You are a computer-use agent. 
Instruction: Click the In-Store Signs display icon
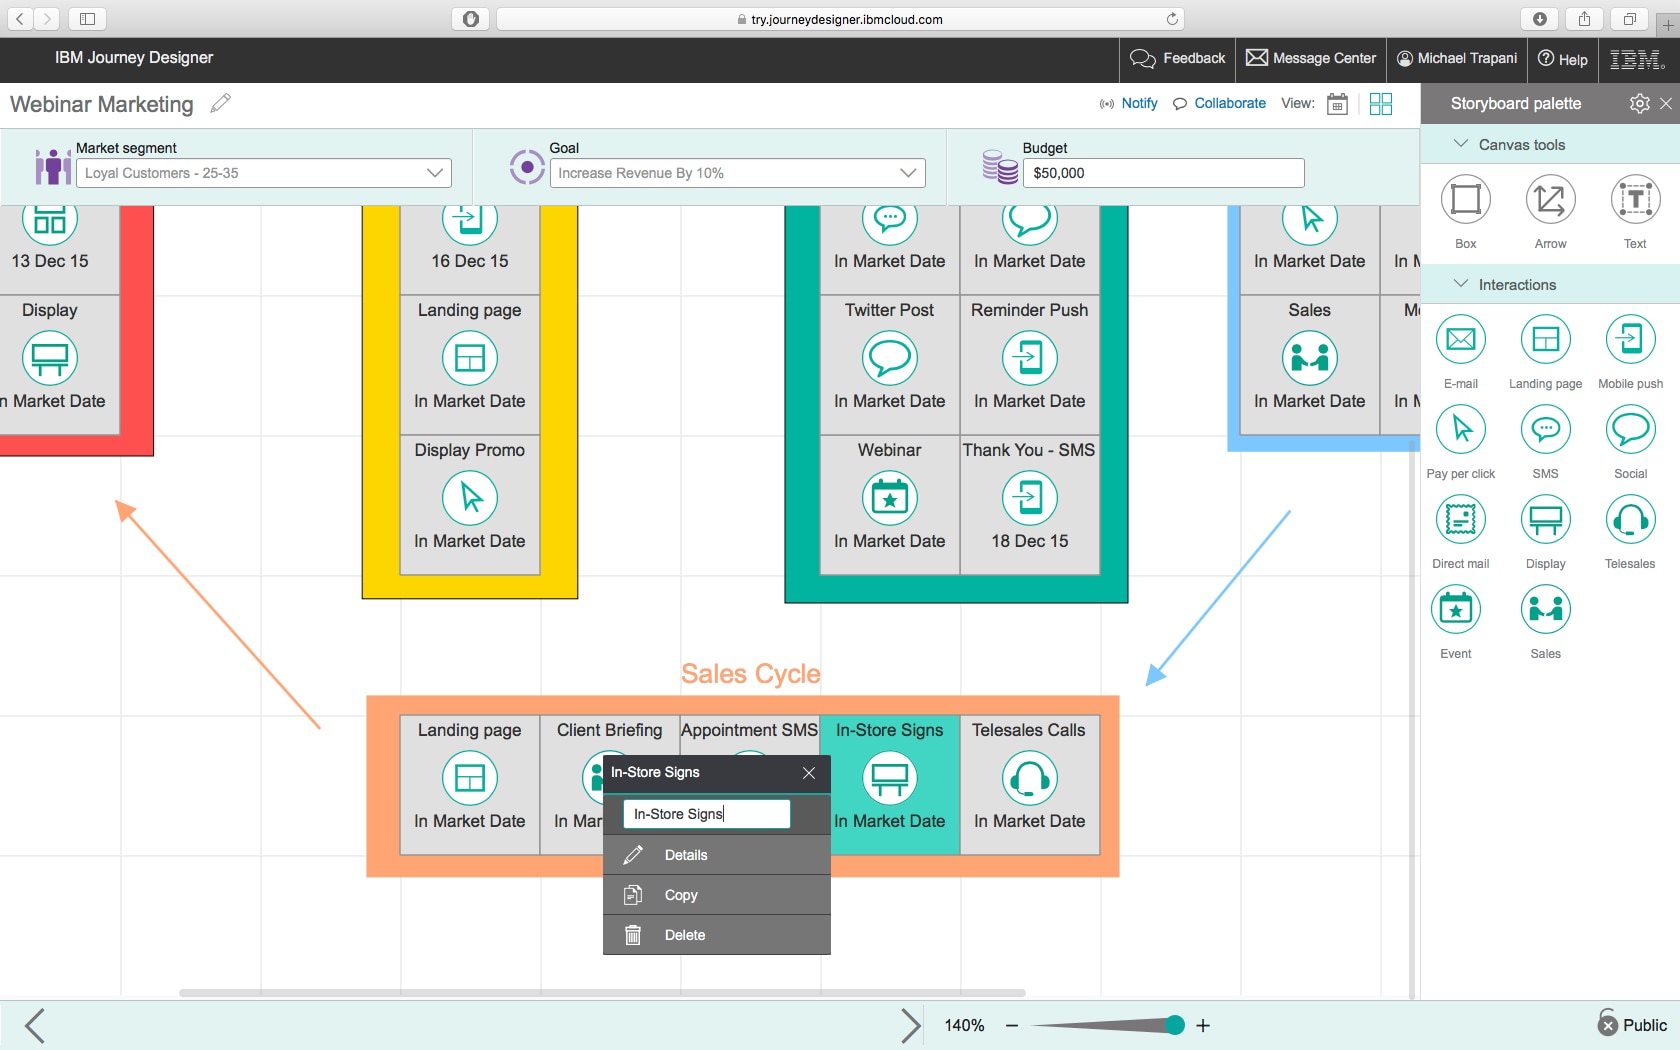tap(889, 777)
